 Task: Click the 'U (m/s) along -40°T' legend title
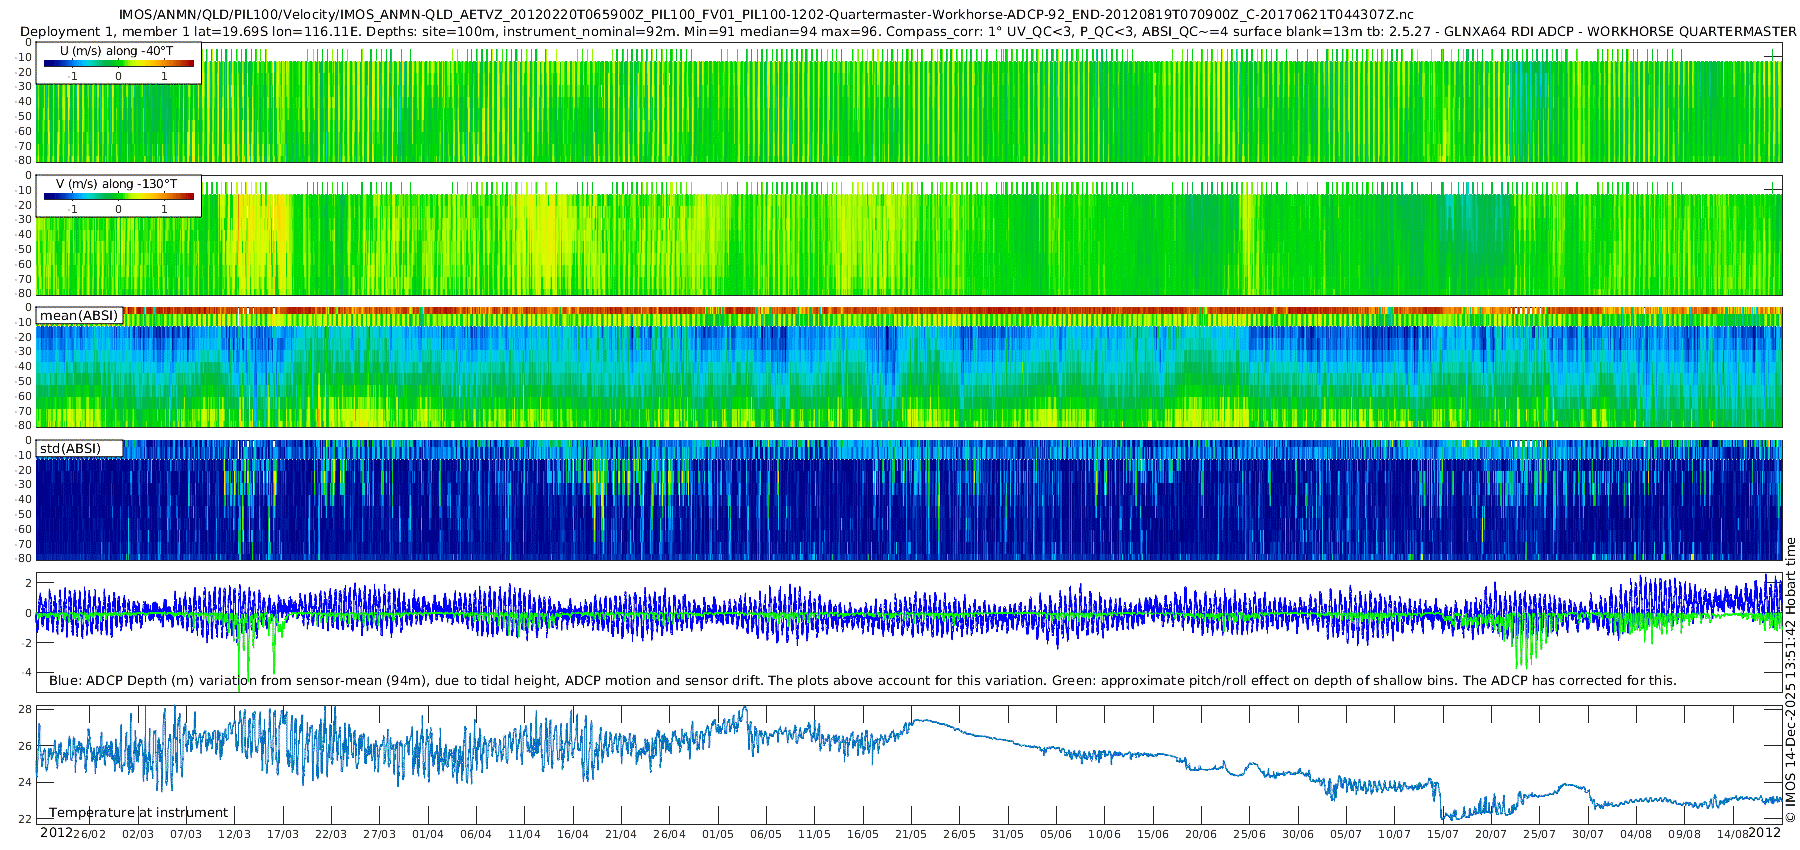point(116,50)
